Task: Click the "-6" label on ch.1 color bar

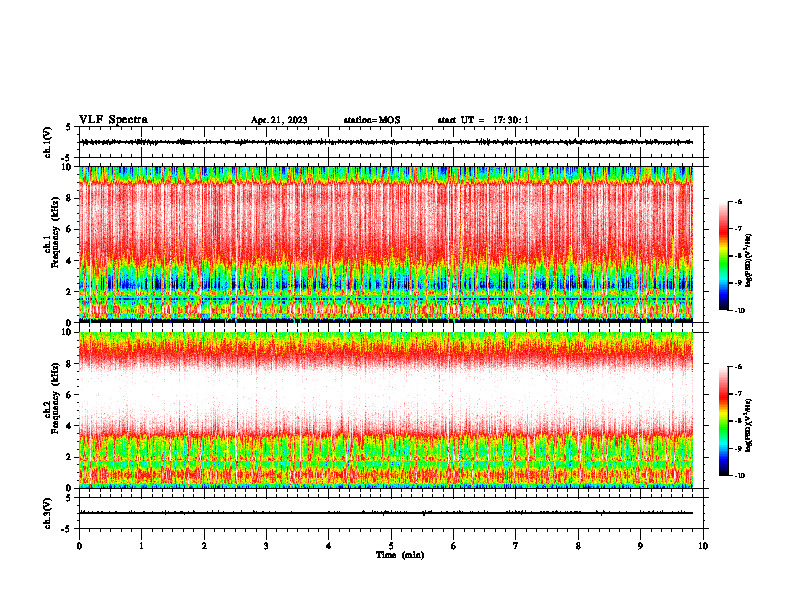Action: coord(738,201)
